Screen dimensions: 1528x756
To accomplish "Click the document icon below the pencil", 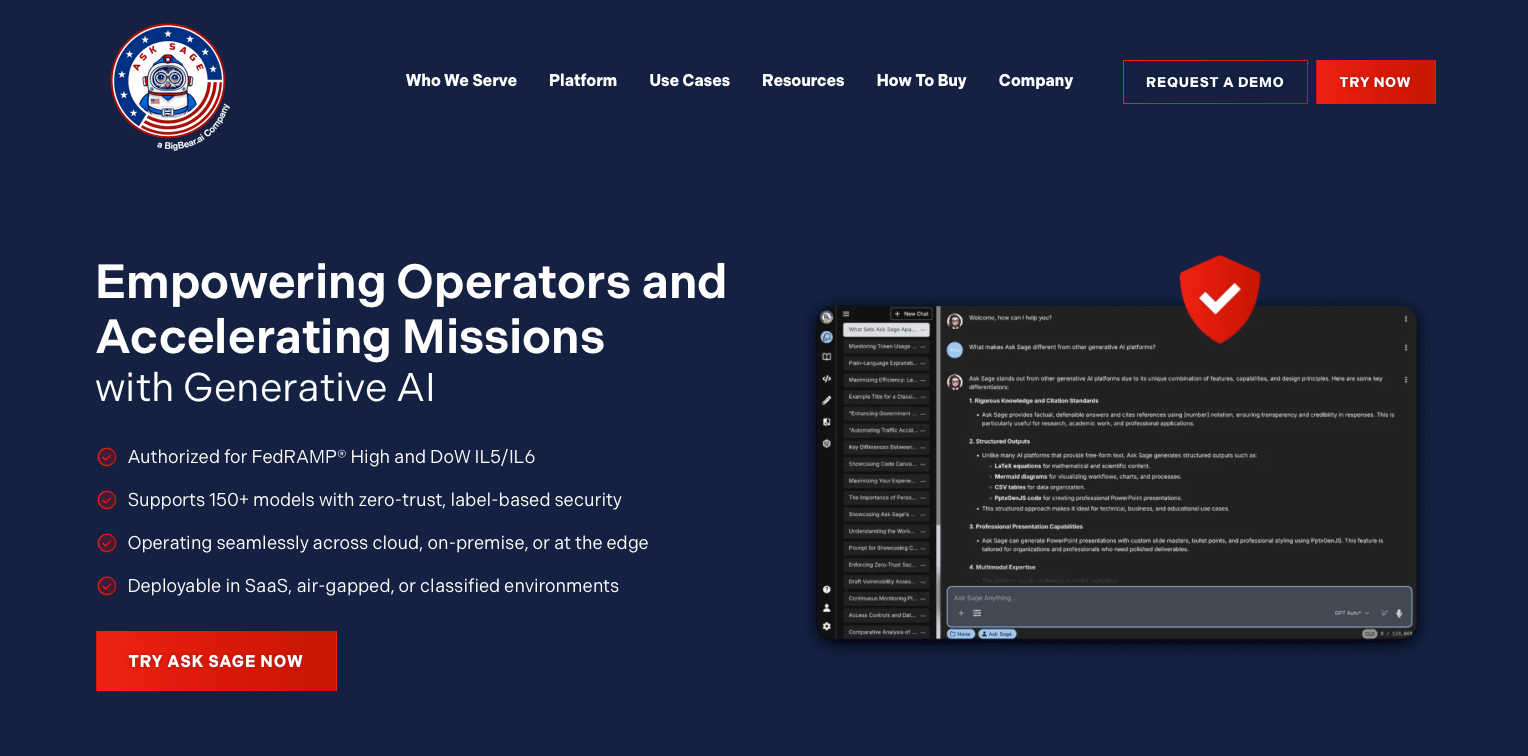I will pos(827,422).
